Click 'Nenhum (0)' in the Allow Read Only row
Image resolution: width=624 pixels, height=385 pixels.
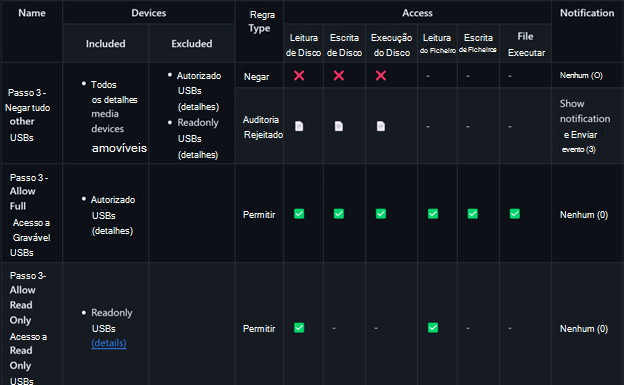click(x=584, y=328)
